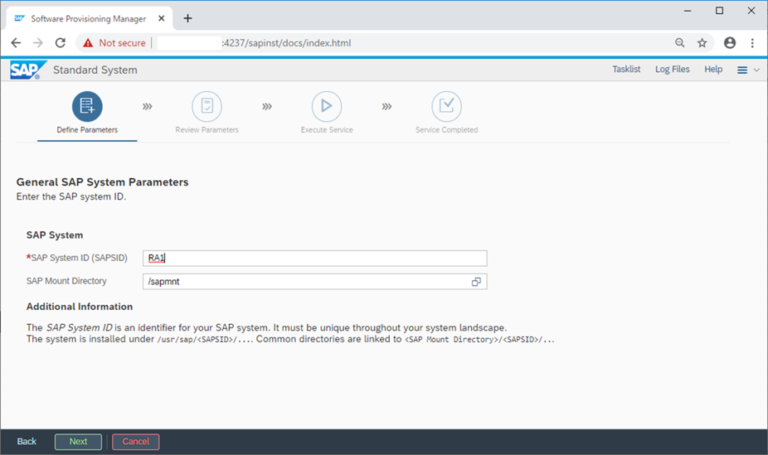Open Chrome three-dot options menu
Viewport: 768px width, 455px height.
click(752, 43)
